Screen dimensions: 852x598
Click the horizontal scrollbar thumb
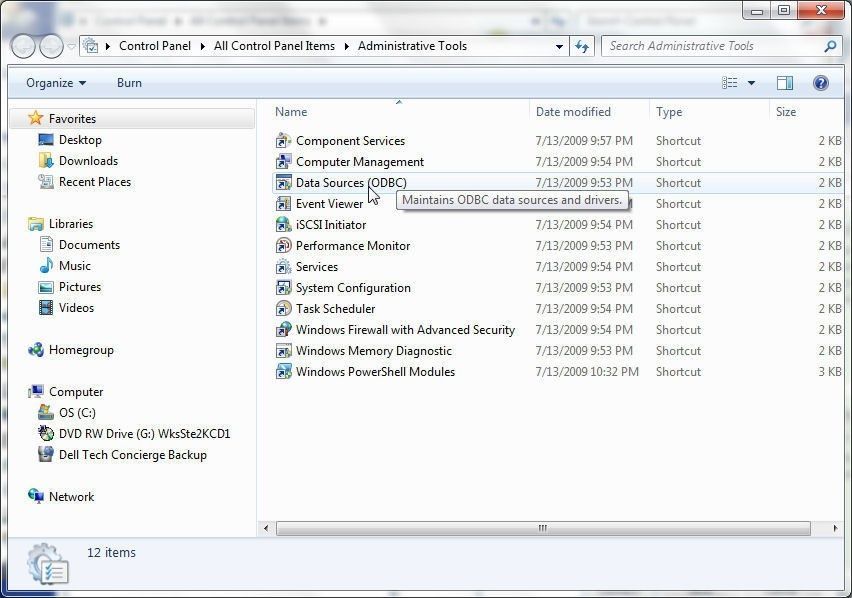(543, 528)
